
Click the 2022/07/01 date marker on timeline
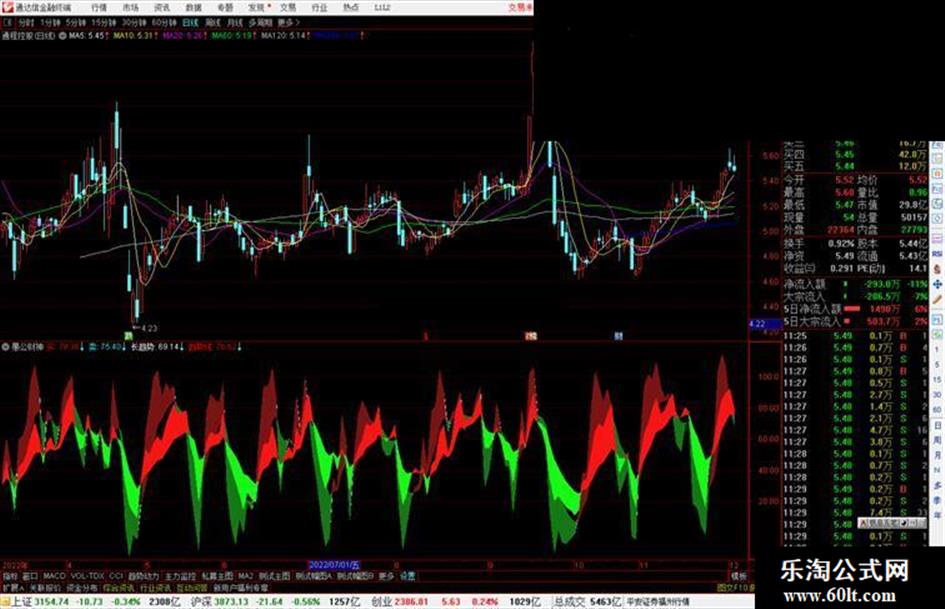[334, 565]
